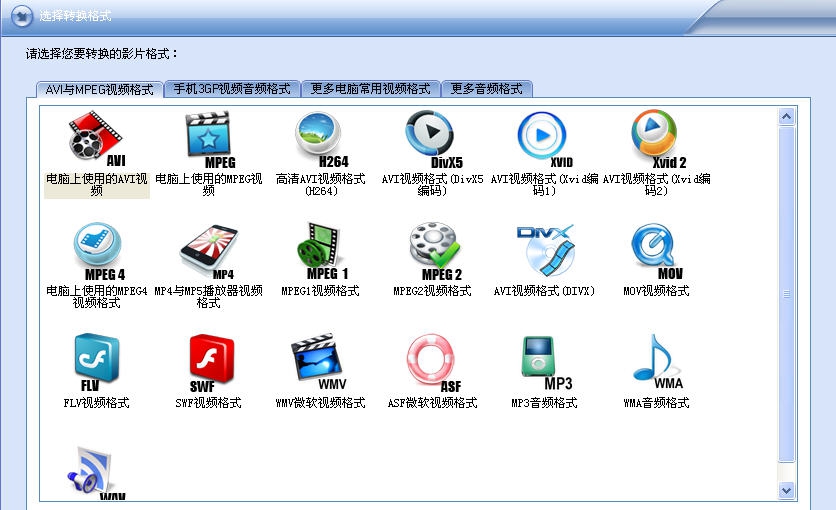Click the label AVI视频格式(Xvid编码1)
Viewport: 836px width, 510px height.
coord(544,184)
